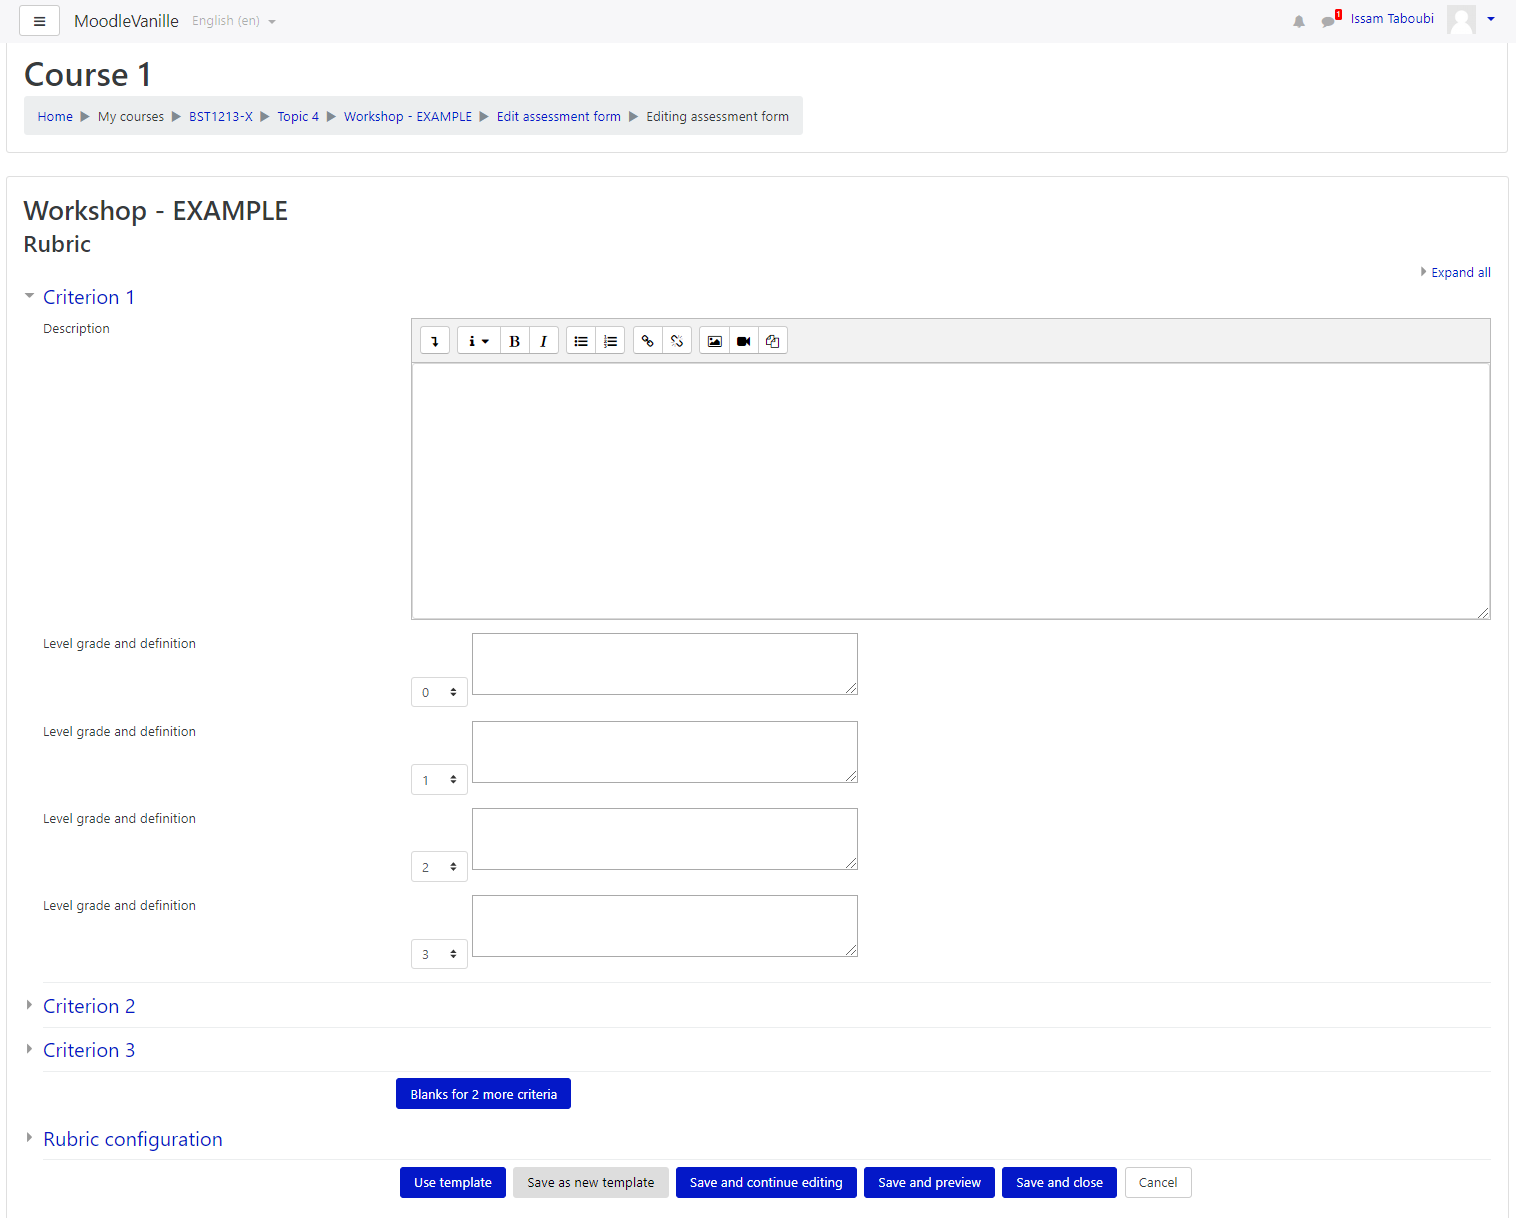Insert ordered numbered list
The width and height of the screenshot is (1516, 1218).
[610, 341]
